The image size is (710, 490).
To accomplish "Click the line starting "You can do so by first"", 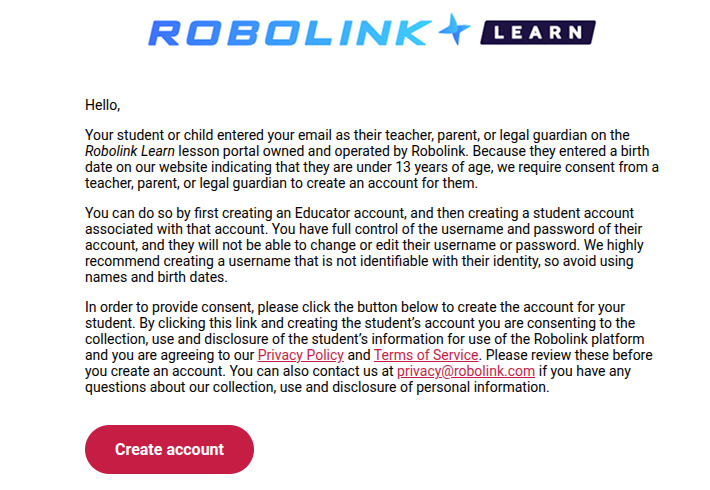I will pyautogui.click(x=360, y=213).
